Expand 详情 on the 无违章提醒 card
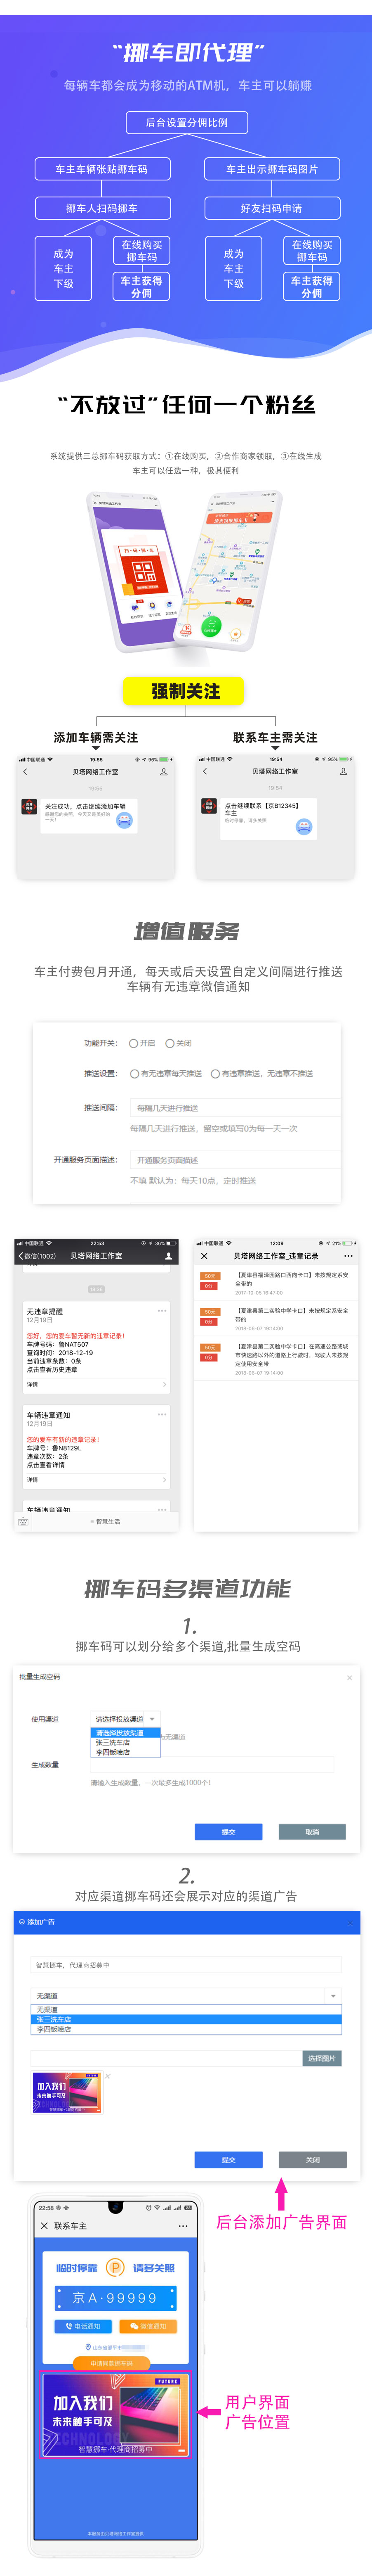The image size is (372, 2576). 96,1384
